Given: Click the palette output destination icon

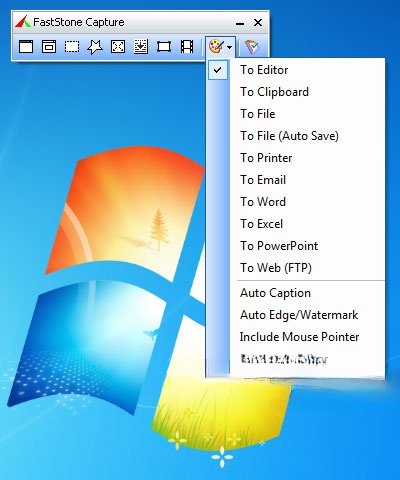Looking at the screenshot, I should tap(216, 47).
